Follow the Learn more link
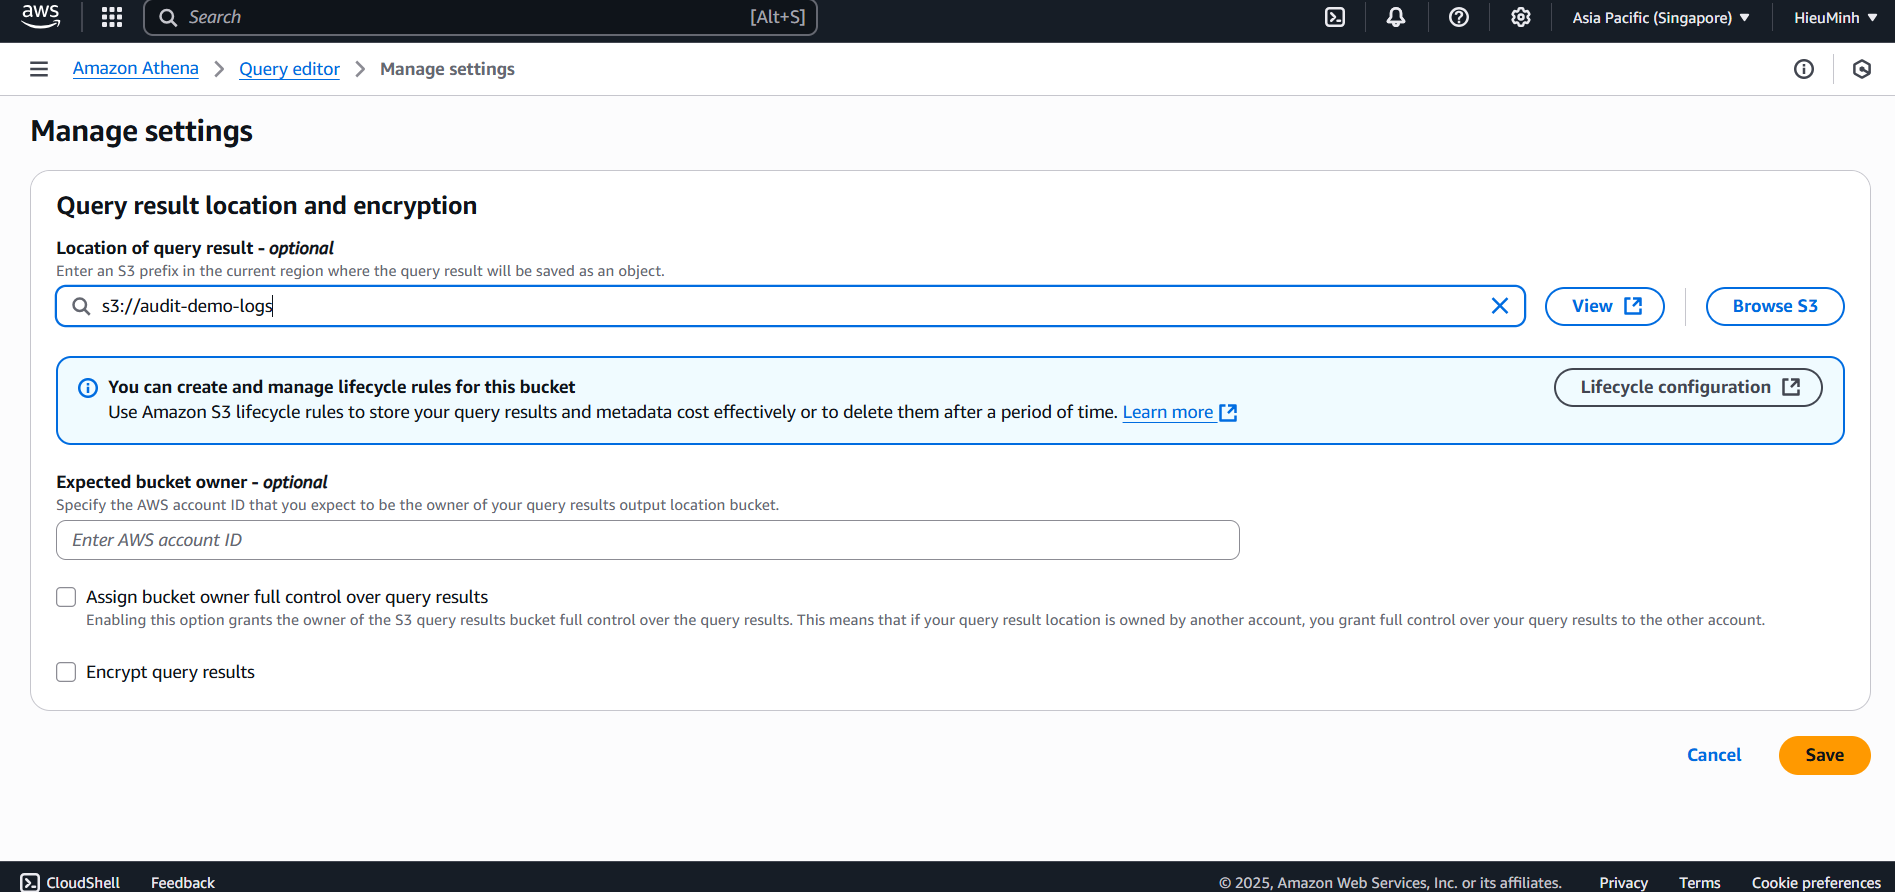1895x892 pixels. pos(1179,412)
